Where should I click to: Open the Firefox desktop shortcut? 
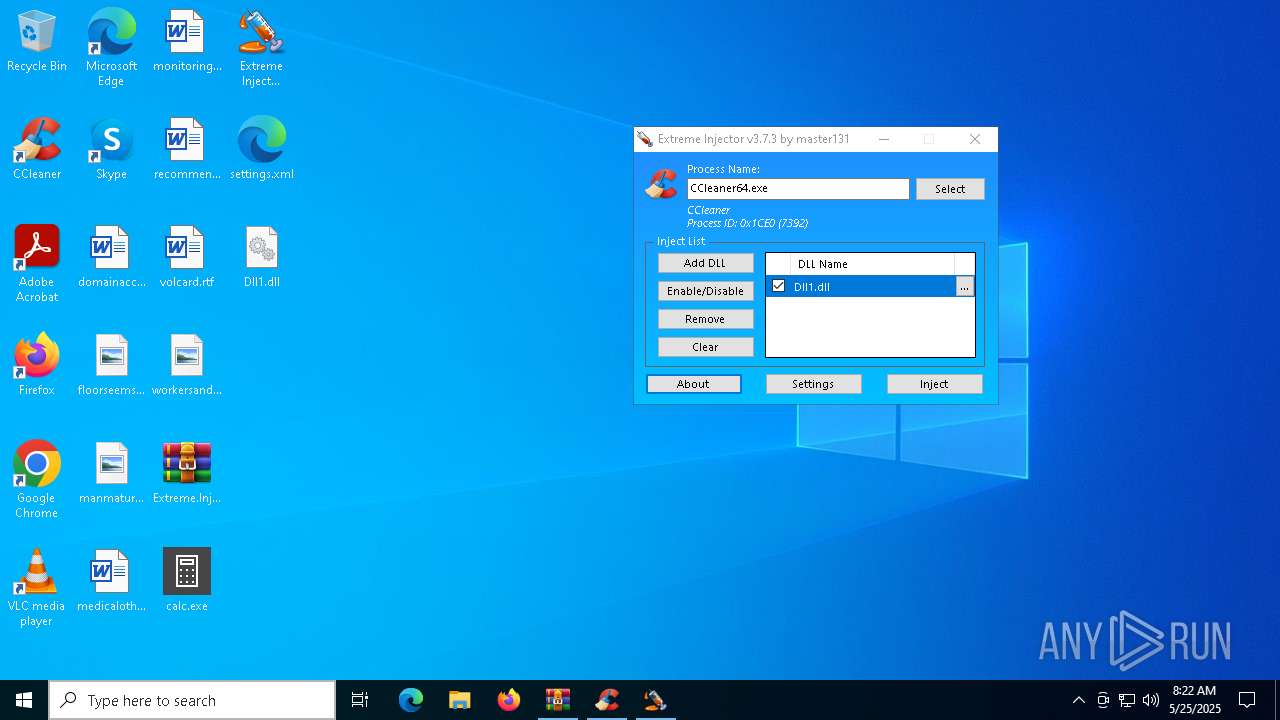click(x=37, y=366)
